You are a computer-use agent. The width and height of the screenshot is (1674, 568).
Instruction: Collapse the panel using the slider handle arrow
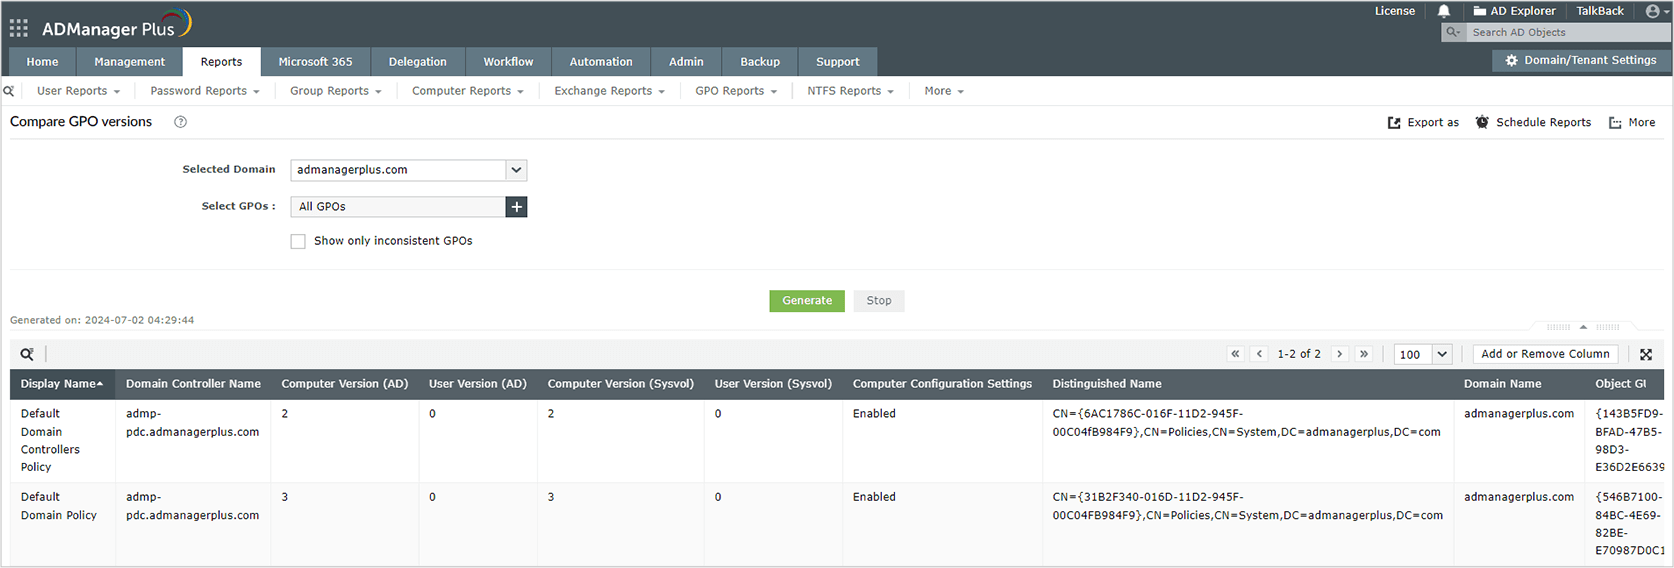point(1583,327)
